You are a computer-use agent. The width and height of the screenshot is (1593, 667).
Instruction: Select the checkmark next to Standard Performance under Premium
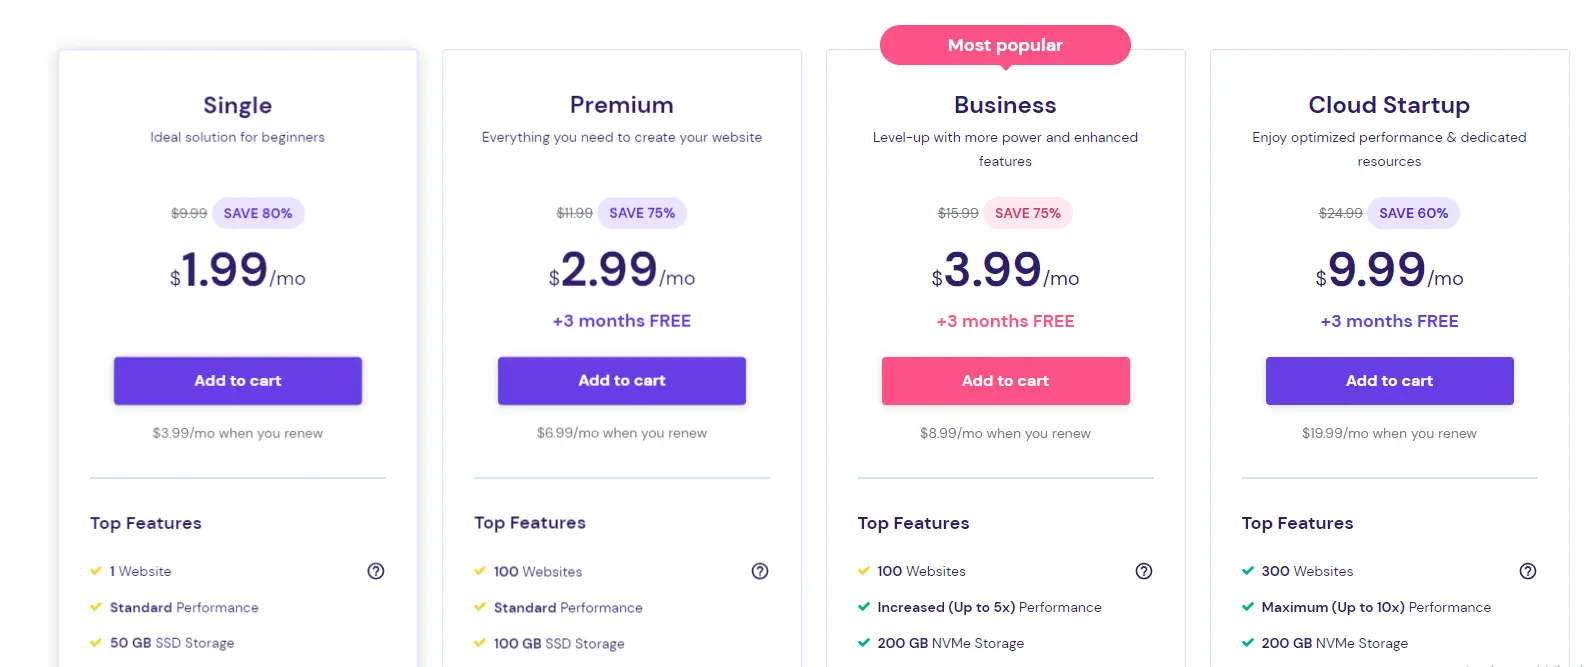(x=479, y=607)
